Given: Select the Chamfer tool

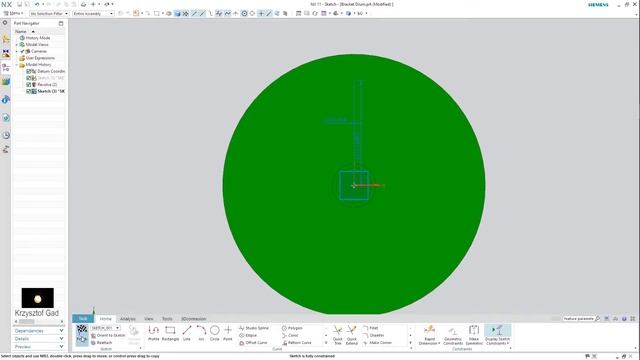Looking at the screenshot, I should (x=373, y=335).
